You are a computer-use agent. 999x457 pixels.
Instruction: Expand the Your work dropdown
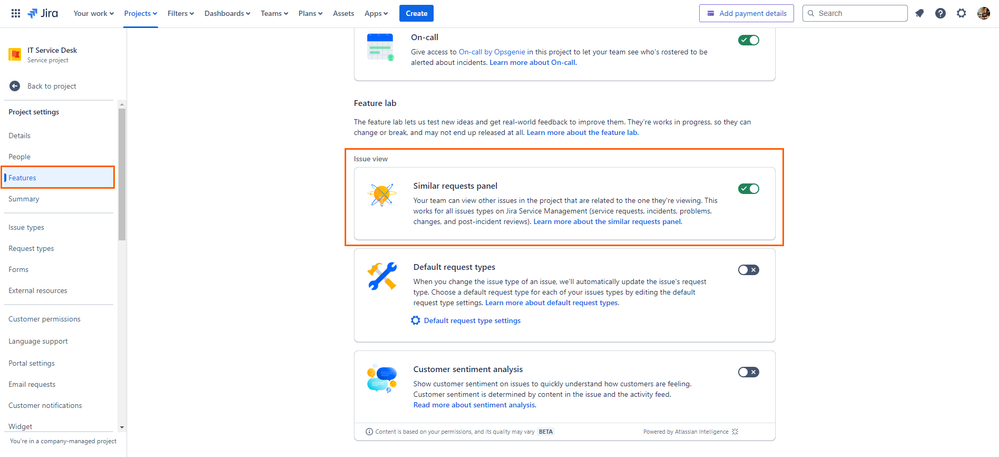pos(94,13)
